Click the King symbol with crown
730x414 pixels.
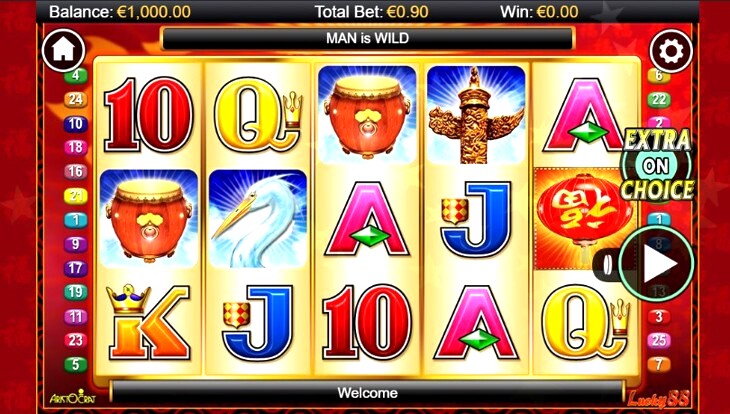[149, 322]
